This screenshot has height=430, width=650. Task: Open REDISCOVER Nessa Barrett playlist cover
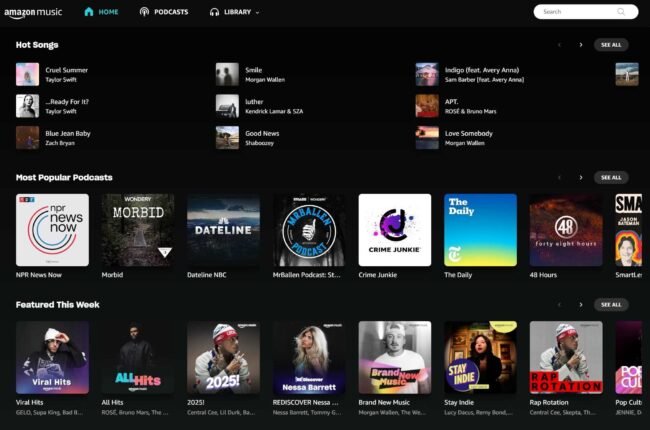point(309,357)
